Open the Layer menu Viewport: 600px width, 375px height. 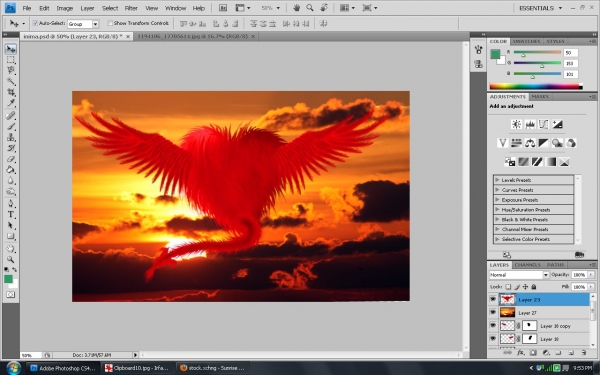point(87,8)
